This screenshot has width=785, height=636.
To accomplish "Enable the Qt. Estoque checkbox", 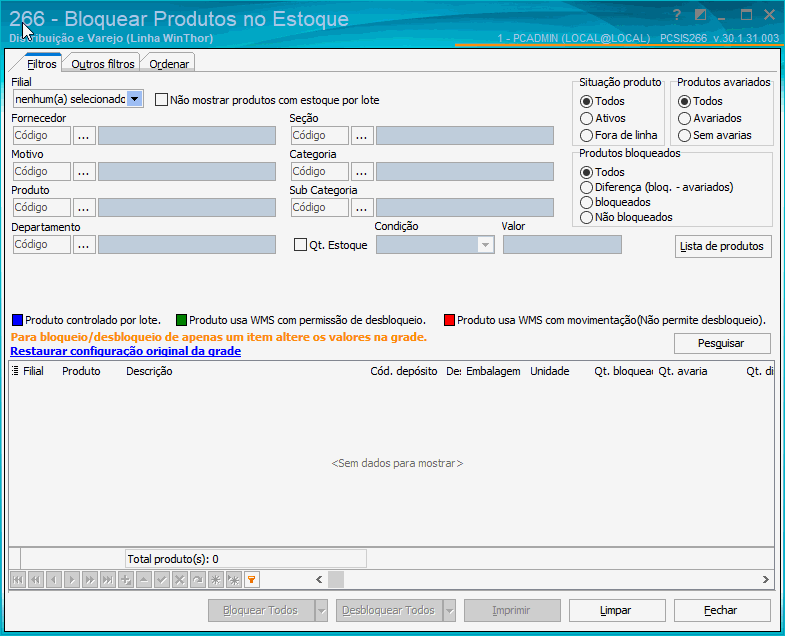I will tap(300, 245).
